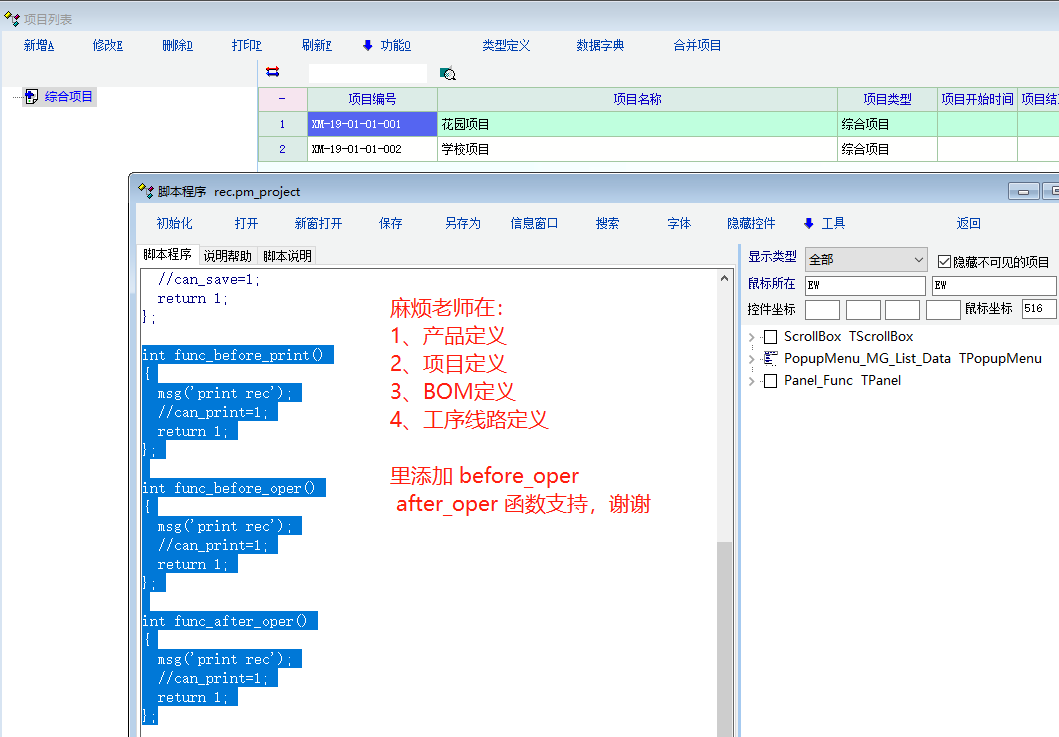
Task: Click the 保存 button in script toolbar
Action: click(390, 223)
